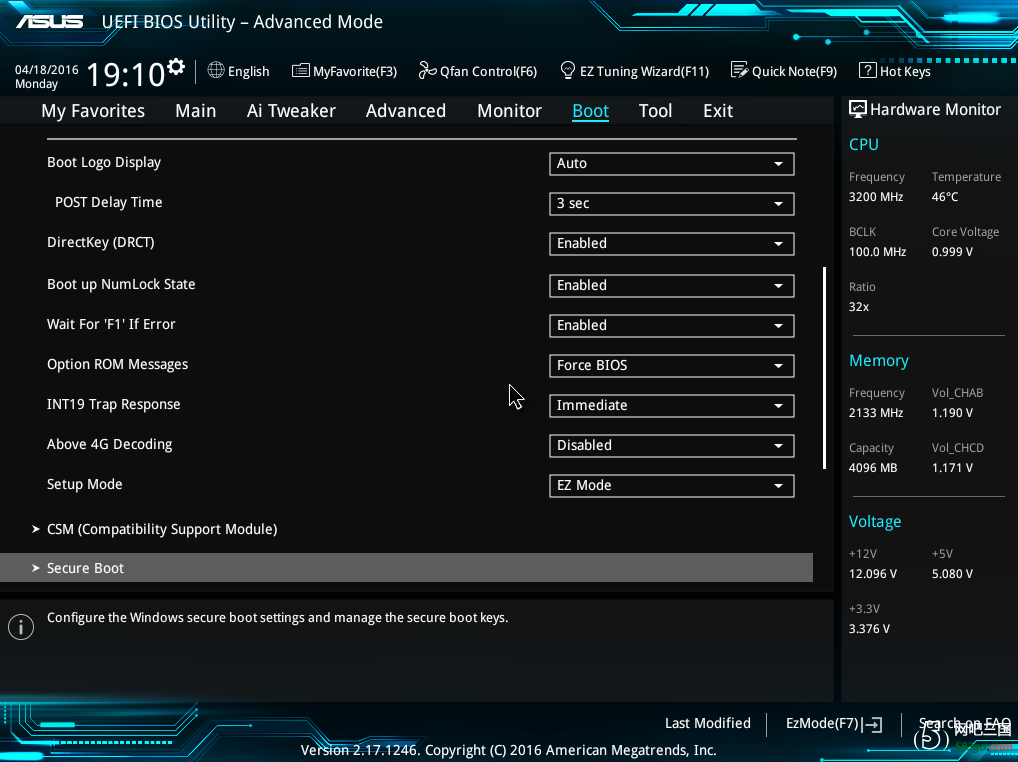The width and height of the screenshot is (1018, 762).
Task: Click the 19:10 clock display
Action: 125,74
